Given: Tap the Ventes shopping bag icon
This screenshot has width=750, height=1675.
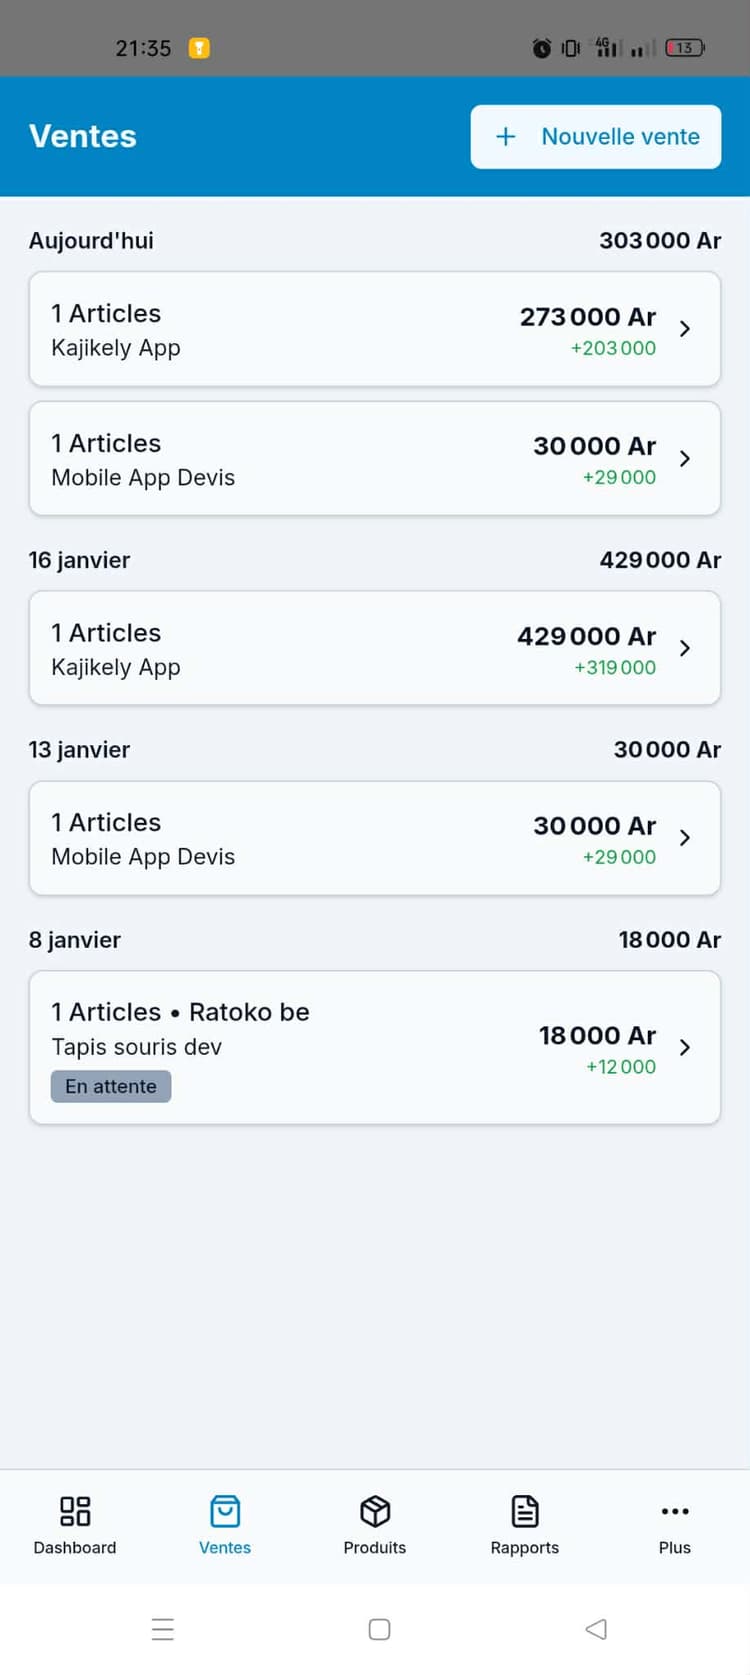Looking at the screenshot, I should 225,1510.
